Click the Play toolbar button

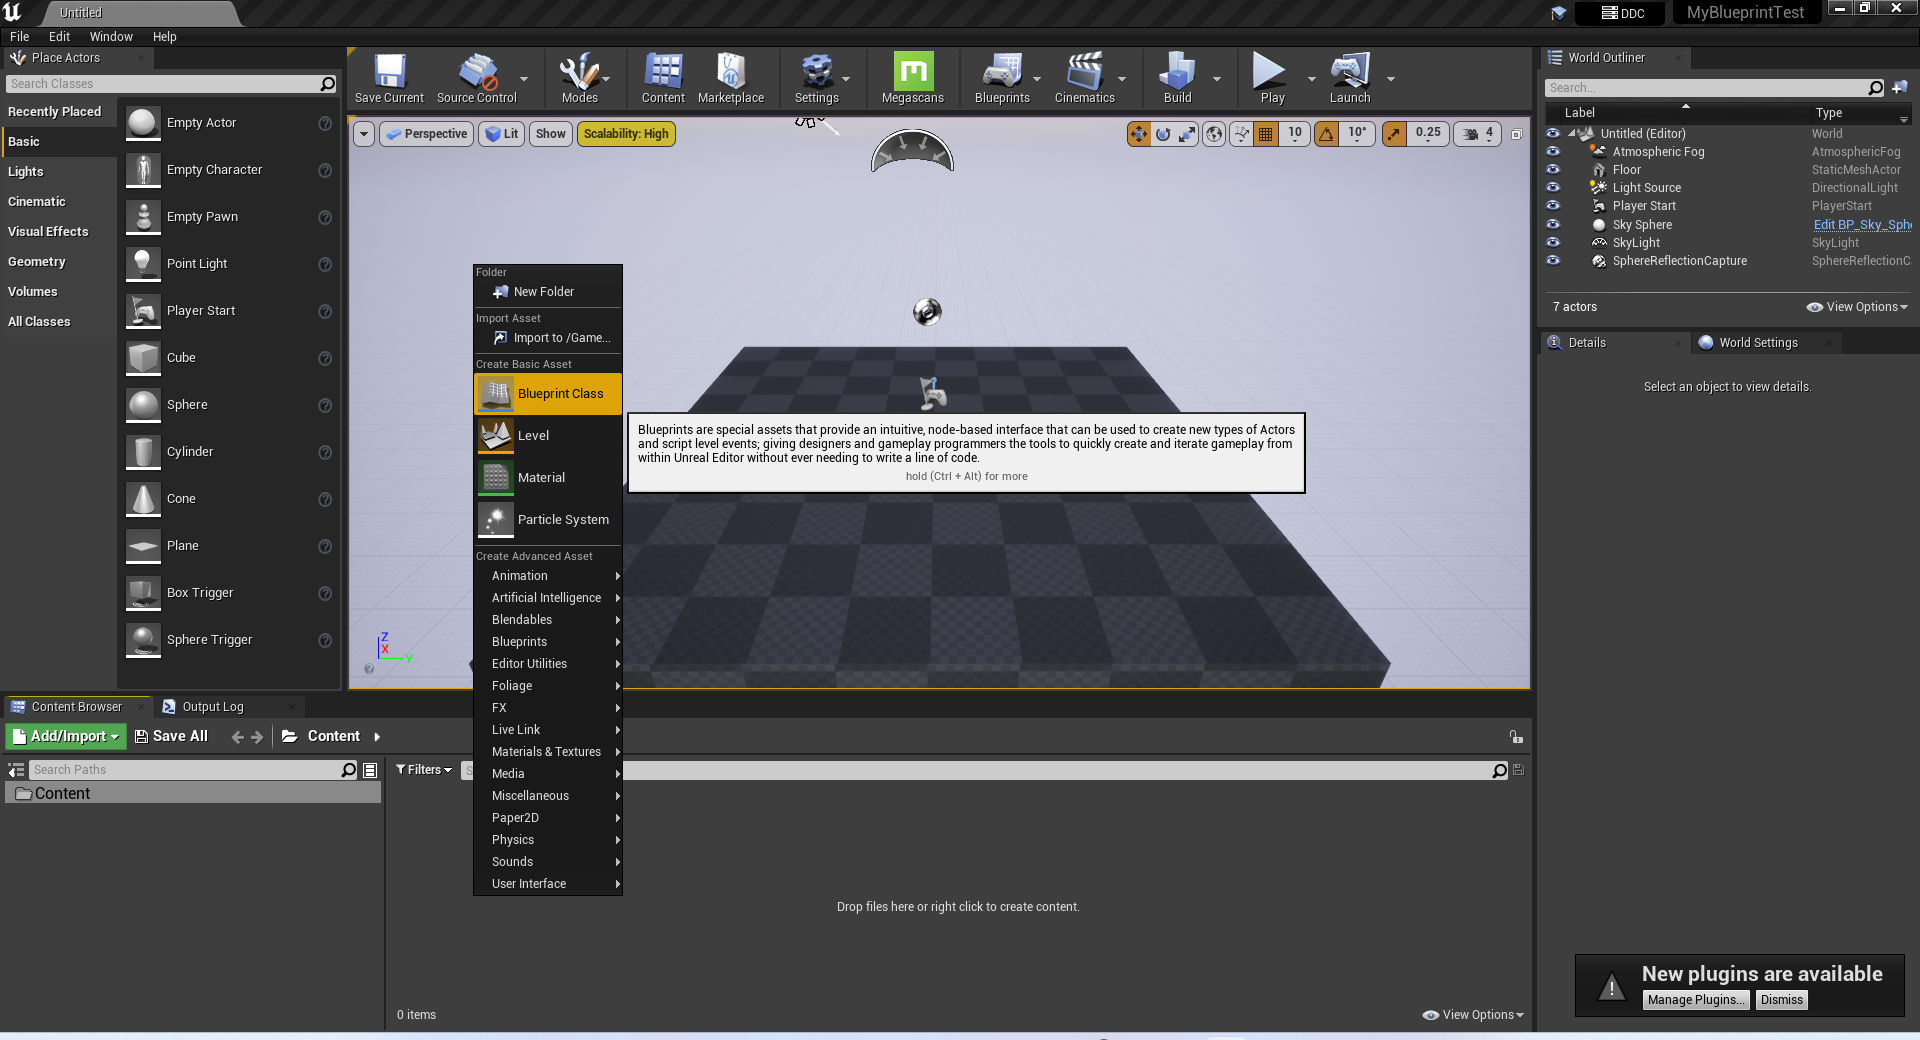tap(1272, 78)
